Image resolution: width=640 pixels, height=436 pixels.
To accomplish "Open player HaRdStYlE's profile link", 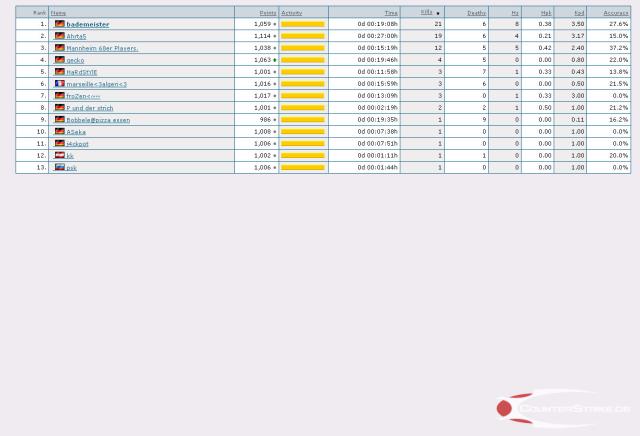I will (82, 72).
